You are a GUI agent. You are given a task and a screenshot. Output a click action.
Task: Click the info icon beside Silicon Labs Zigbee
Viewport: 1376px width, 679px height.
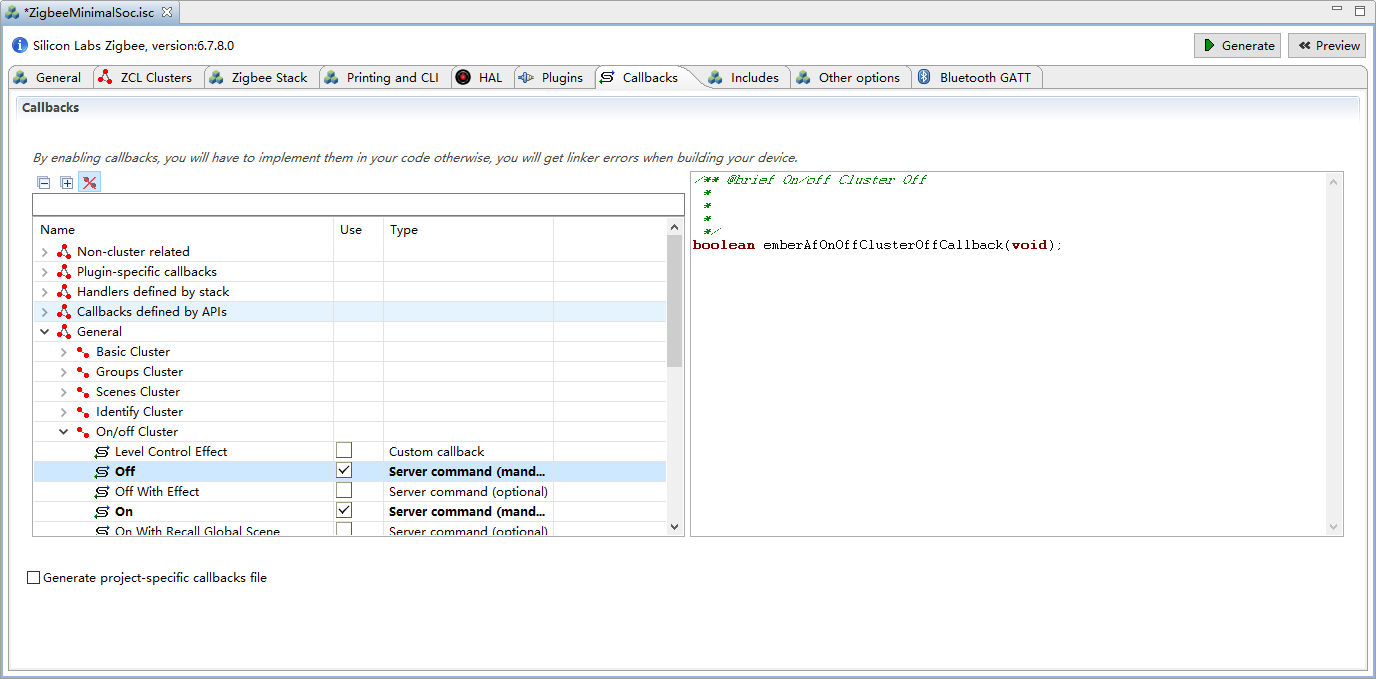pos(20,45)
